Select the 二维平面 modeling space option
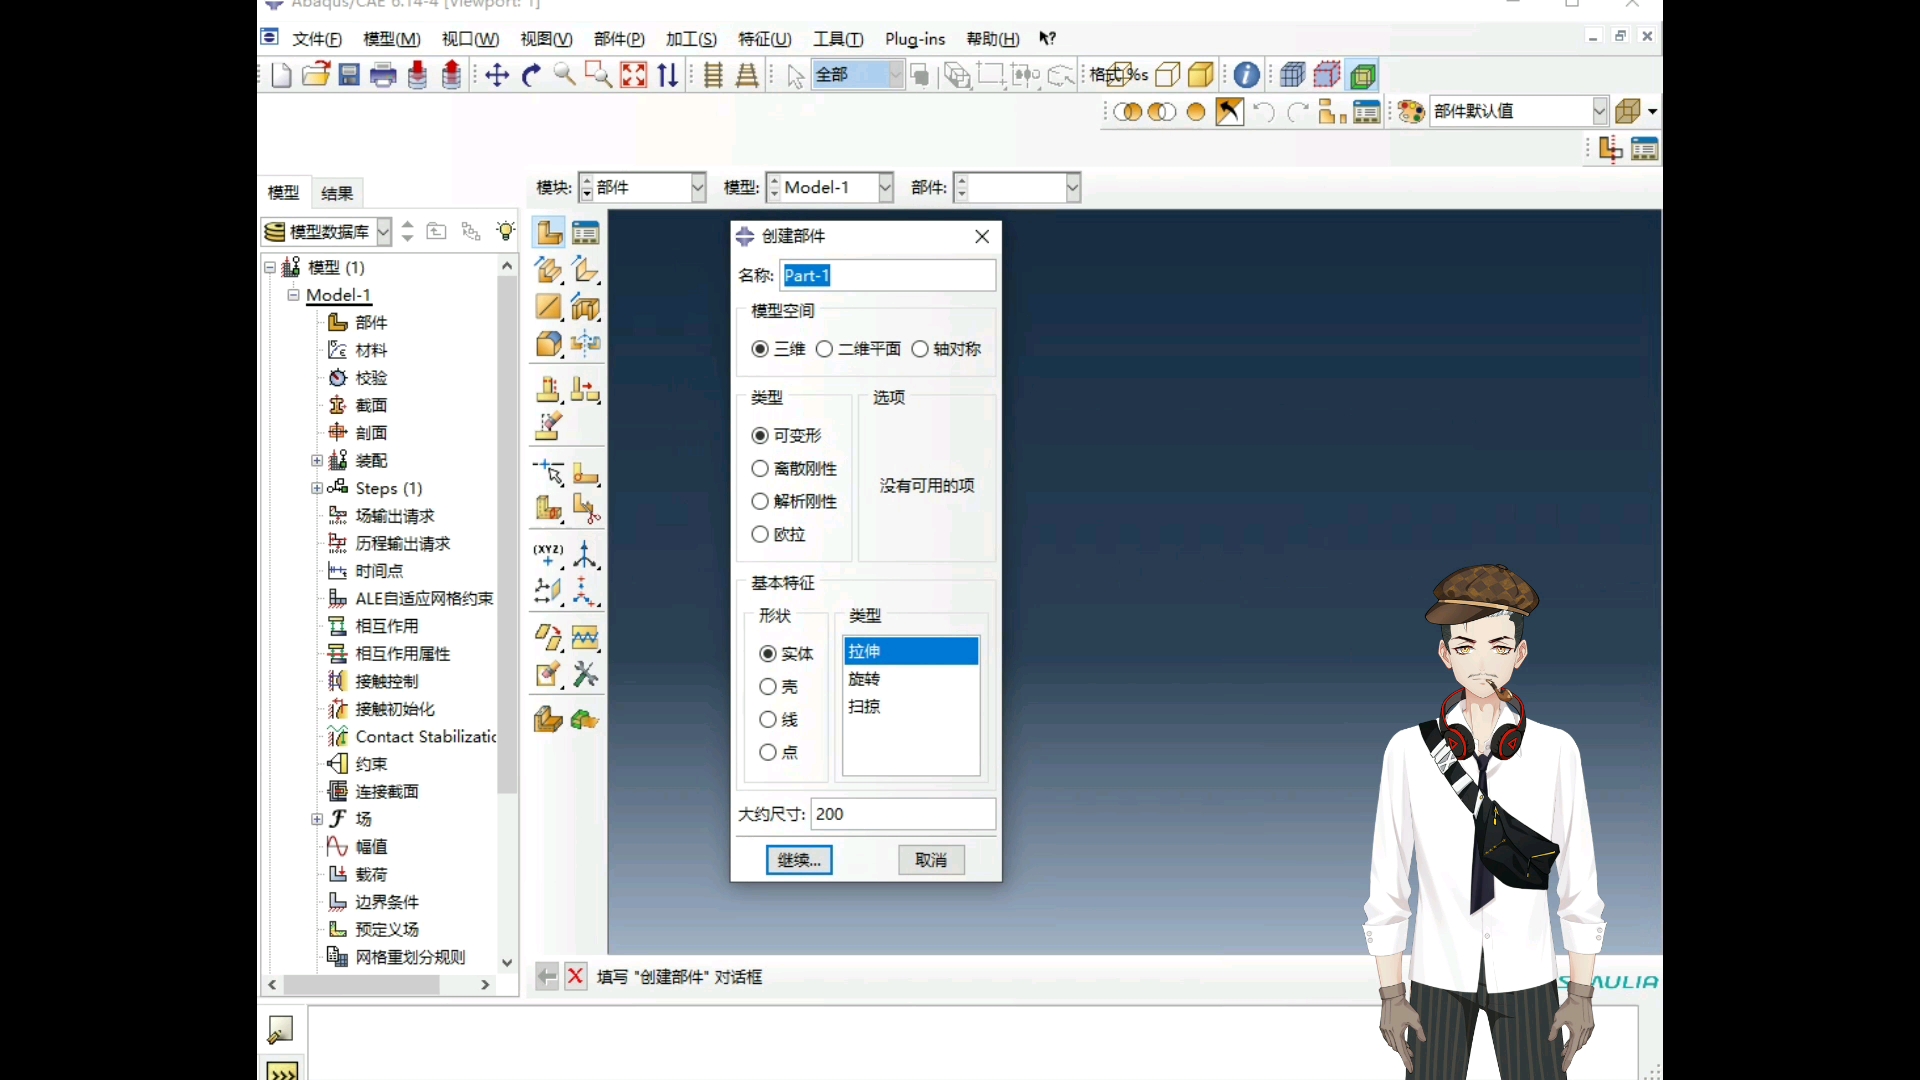1920x1080 pixels. tap(825, 349)
